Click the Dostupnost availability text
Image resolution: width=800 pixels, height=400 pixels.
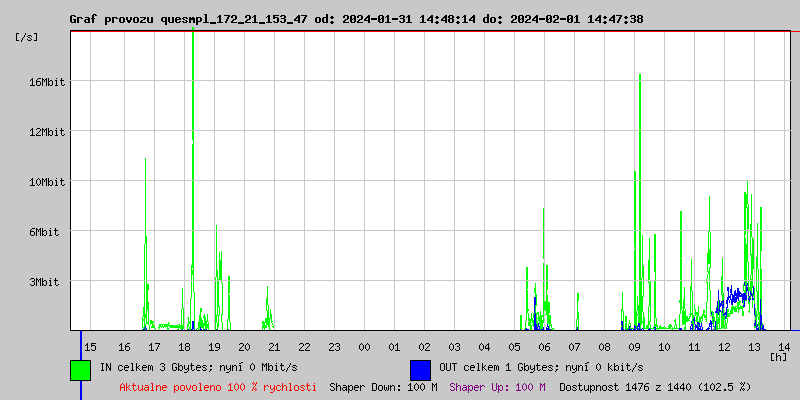(654, 386)
